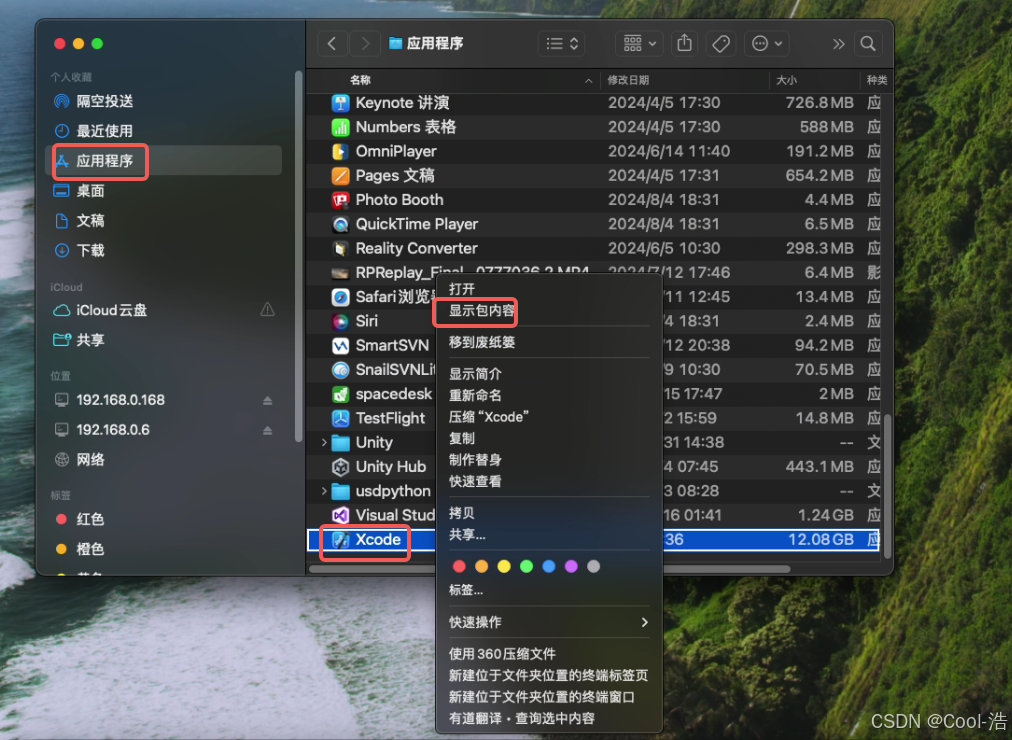Image resolution: width=1012 pixels, height=740 pixels.
Task: Open the more actions ellipsis dropdown
Action: pos(766,43)
